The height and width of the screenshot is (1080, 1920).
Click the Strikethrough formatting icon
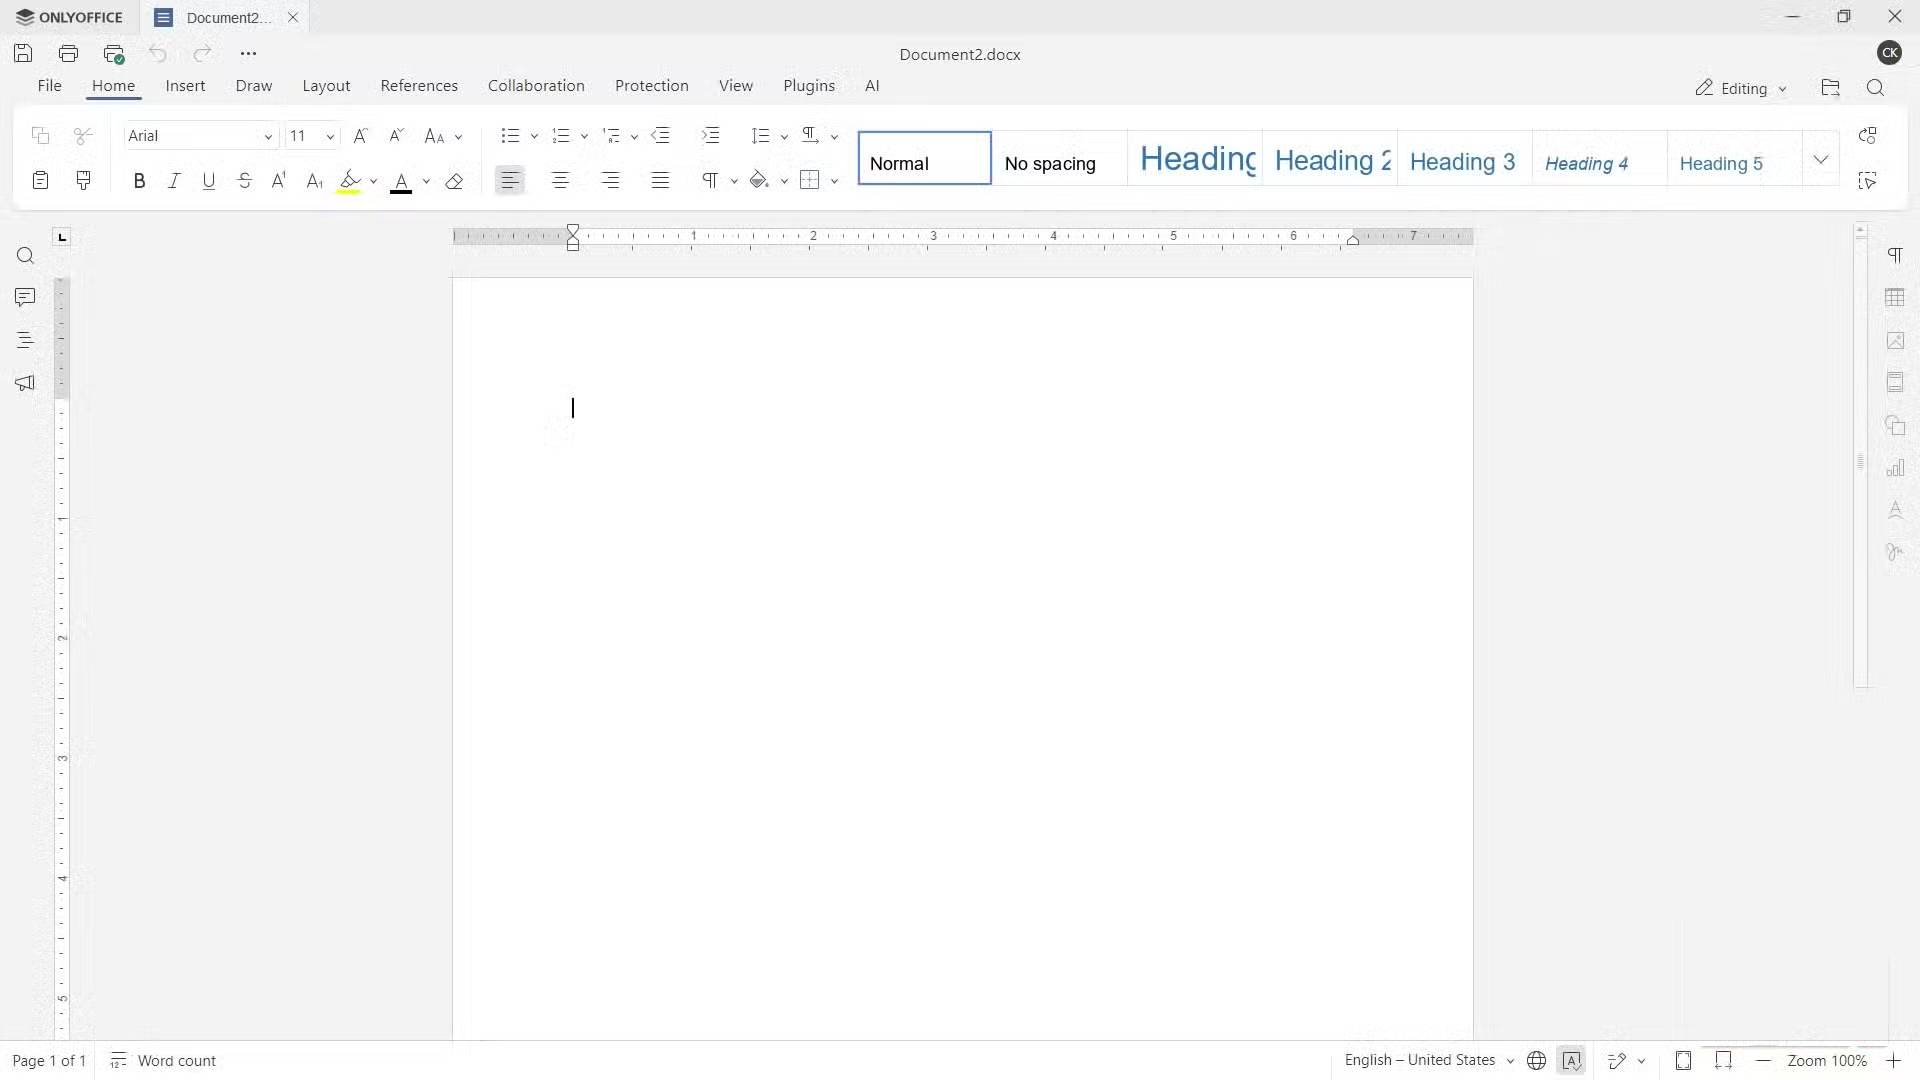244,181
